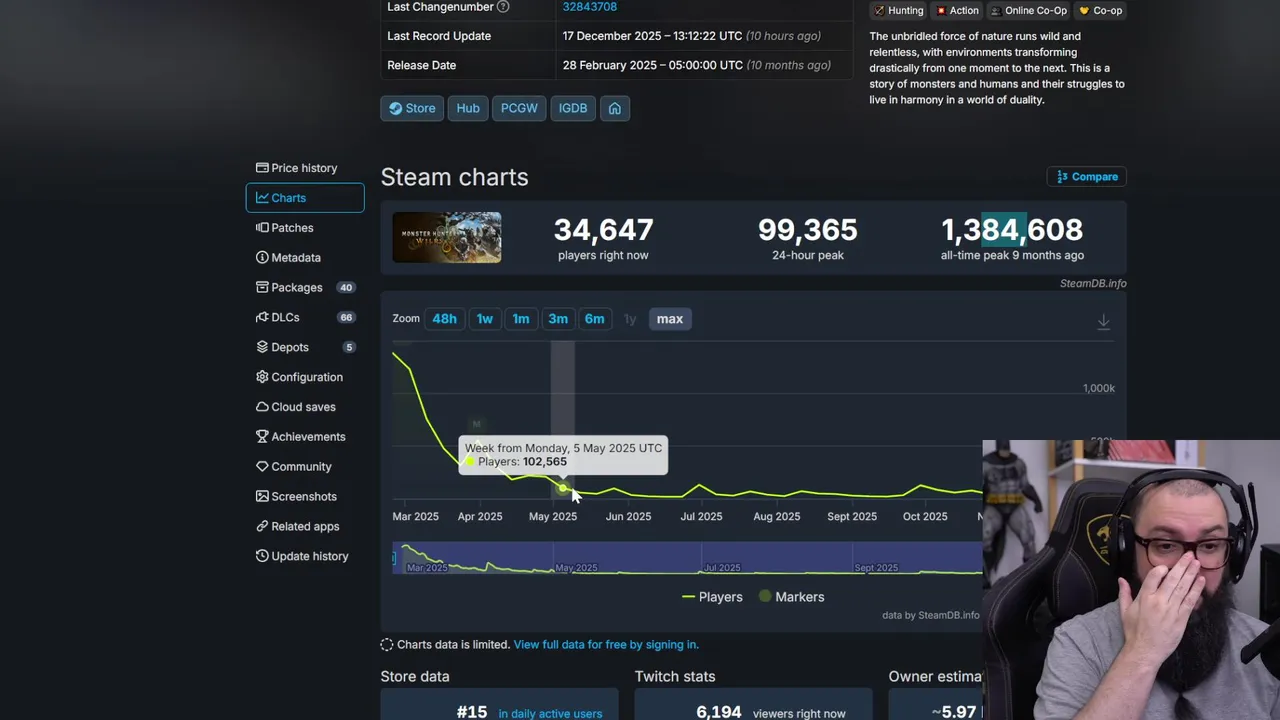Click the Screenshots image icon

(262, 496)
